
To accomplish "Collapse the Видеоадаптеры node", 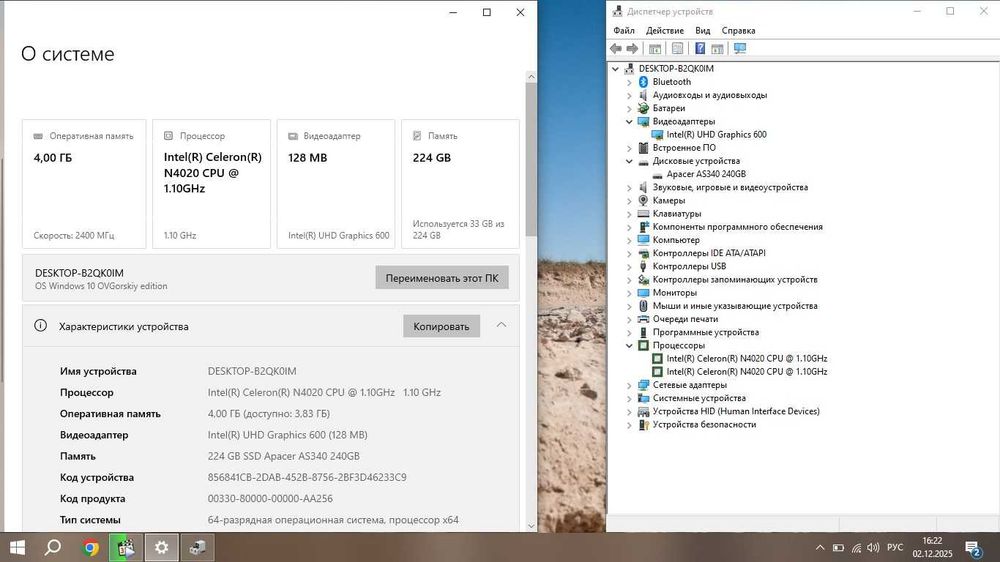I will click(x=629, y=122).
